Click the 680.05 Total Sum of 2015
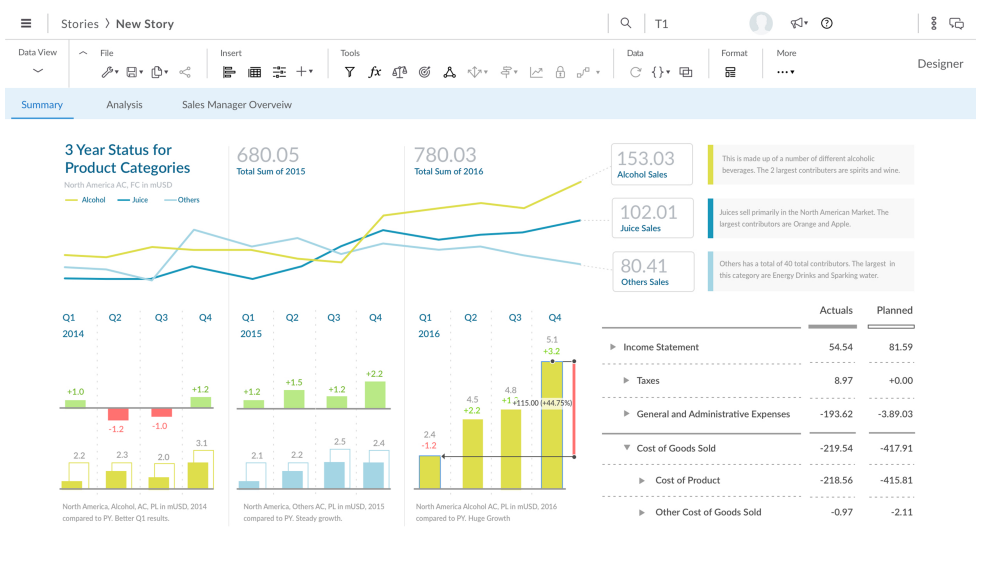The image size is (994, 569). pos(271,161)
